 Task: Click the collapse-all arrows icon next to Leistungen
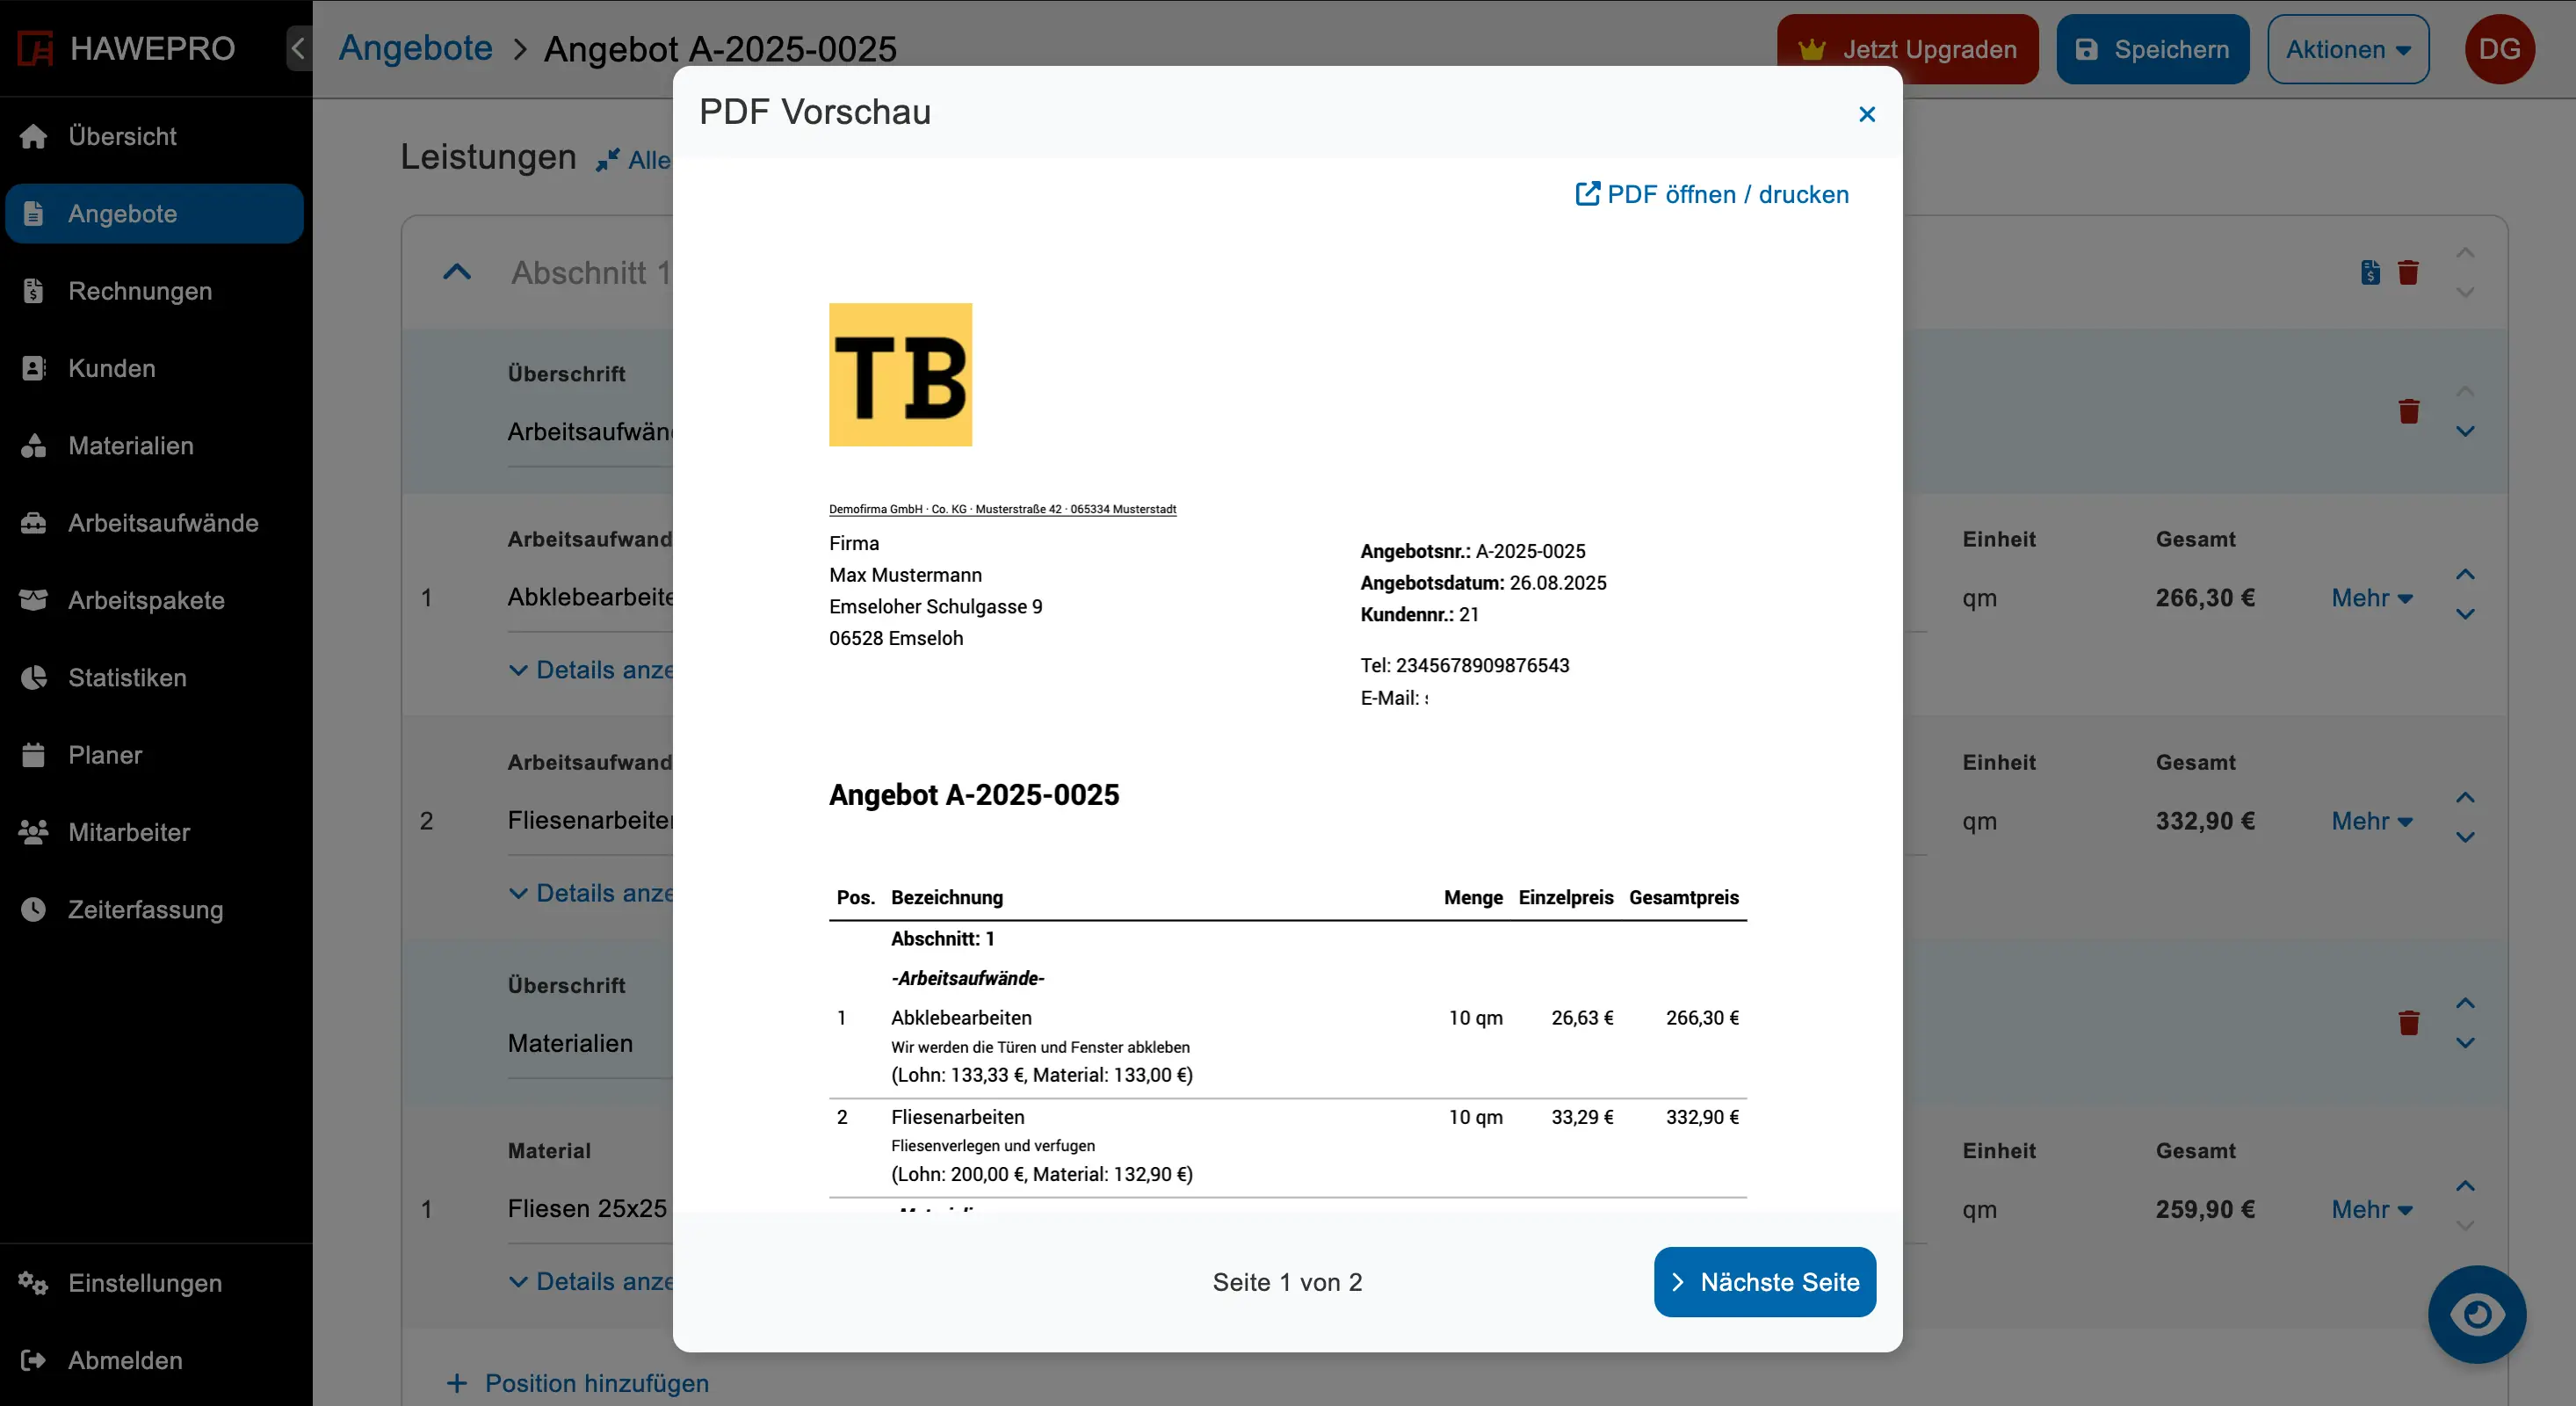(608, 160)
